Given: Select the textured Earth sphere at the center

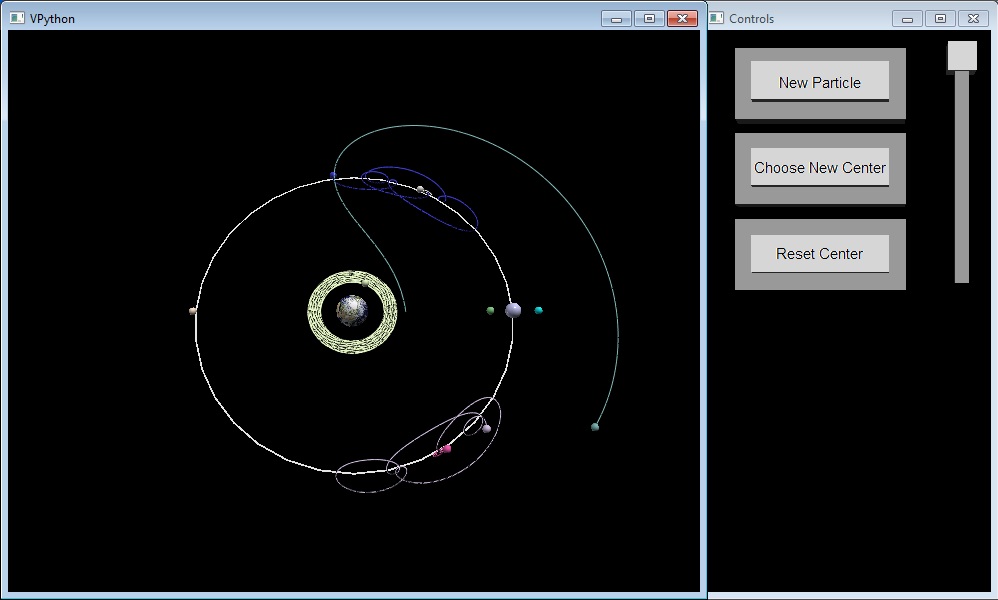Looking at the screenshot, I should (x=352, y=311).
